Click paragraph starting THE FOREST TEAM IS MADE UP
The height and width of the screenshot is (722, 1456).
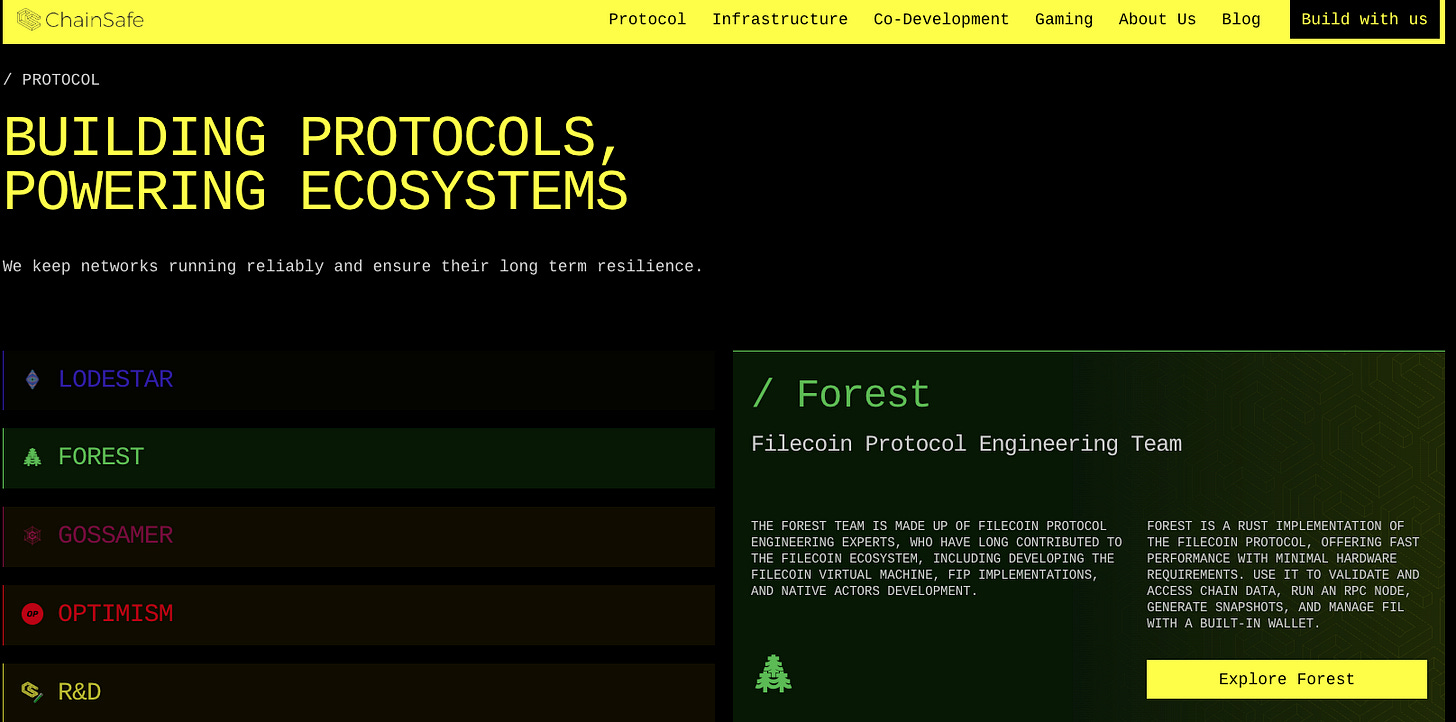pyautogui.click(x=937, y=558)
